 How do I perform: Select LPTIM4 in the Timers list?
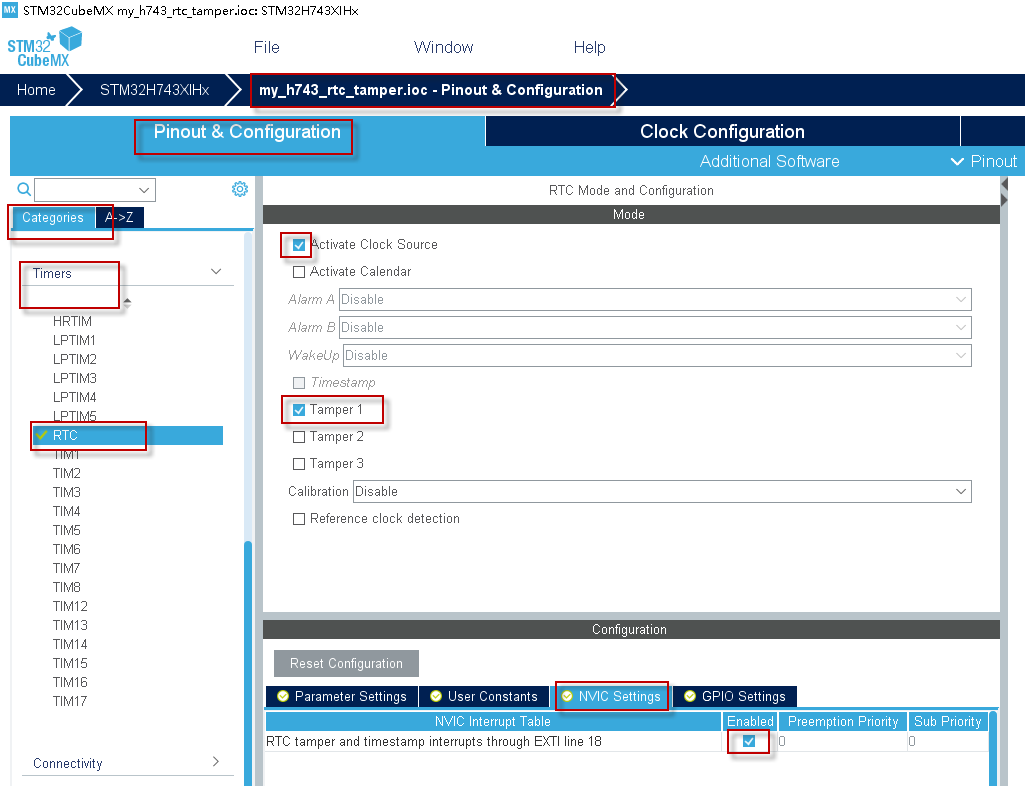(x=75, y=397)
